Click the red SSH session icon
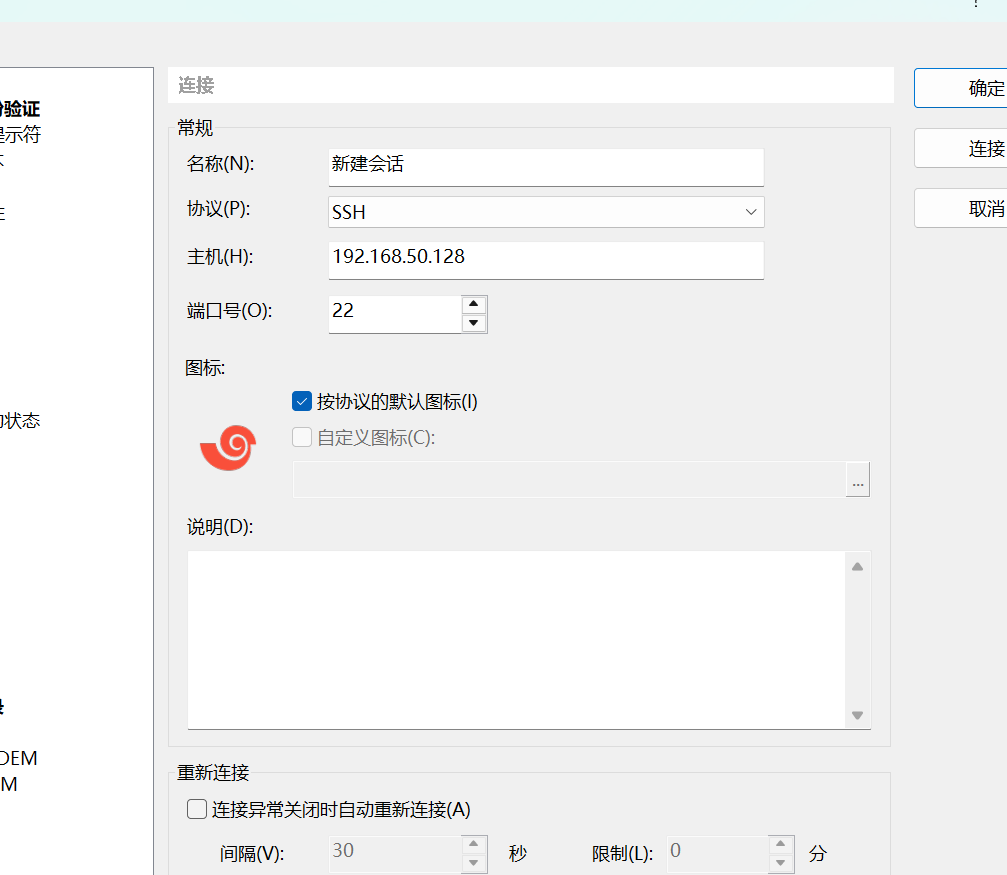The width and height of the screenshot is (1007, 875). (x=227, y=448)
